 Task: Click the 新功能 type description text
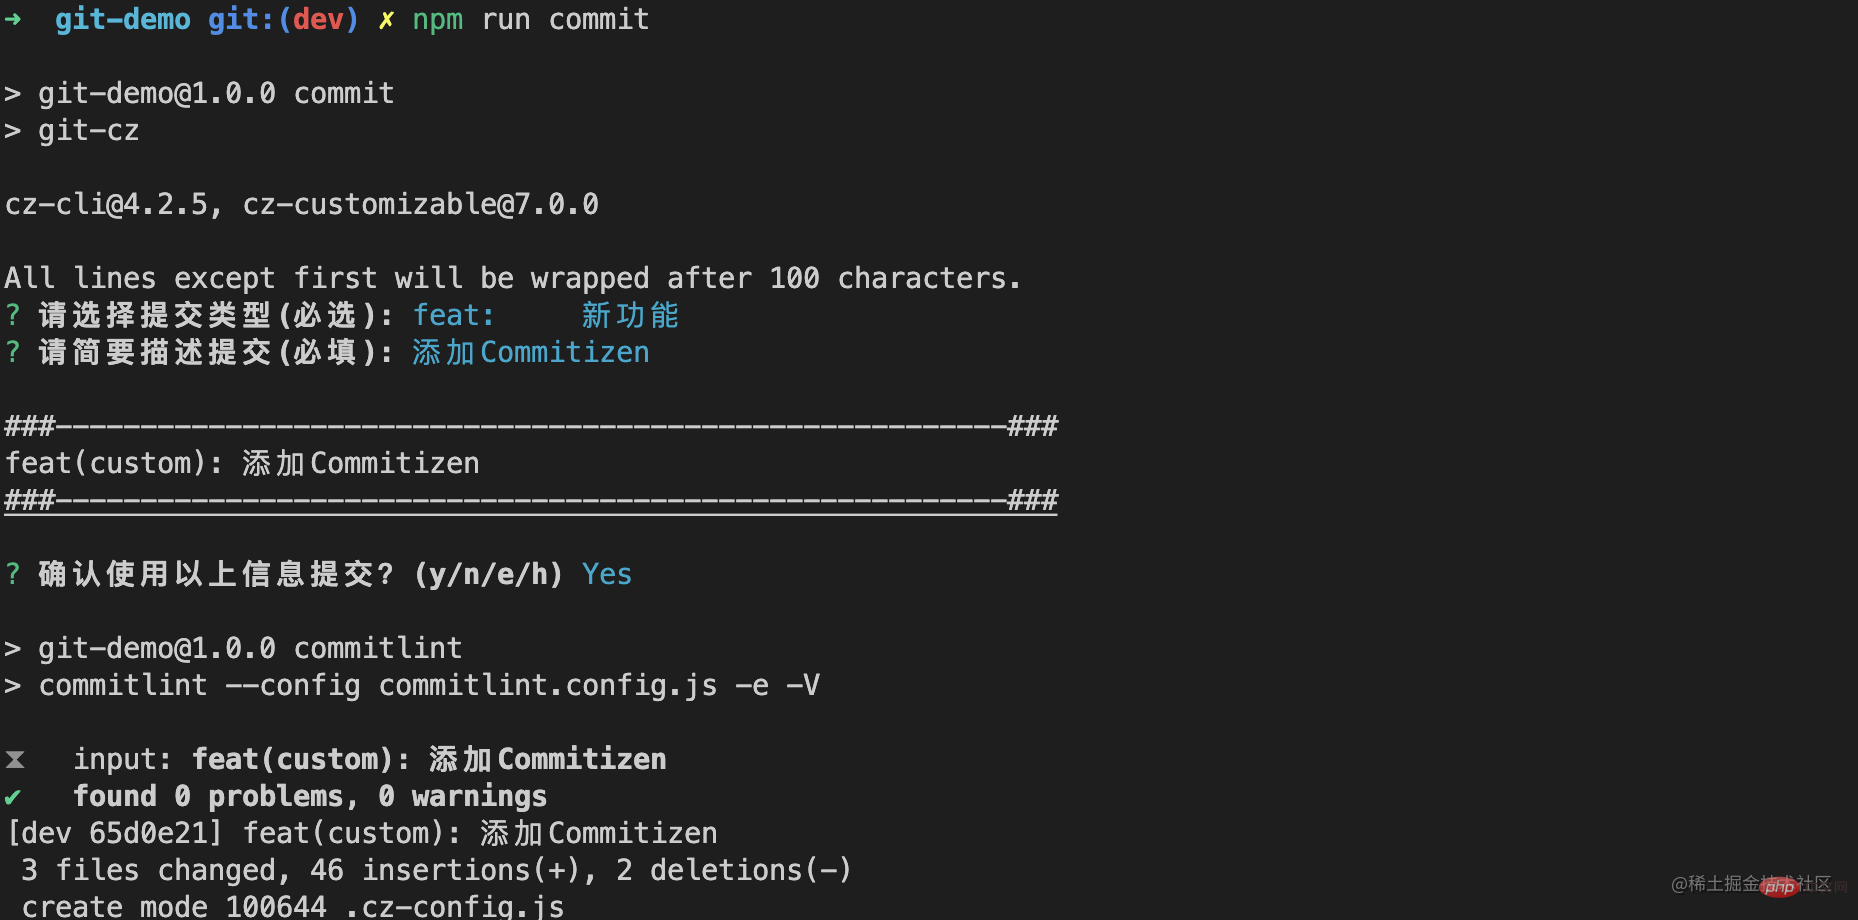pyautogui.click(x=630, y=315)
